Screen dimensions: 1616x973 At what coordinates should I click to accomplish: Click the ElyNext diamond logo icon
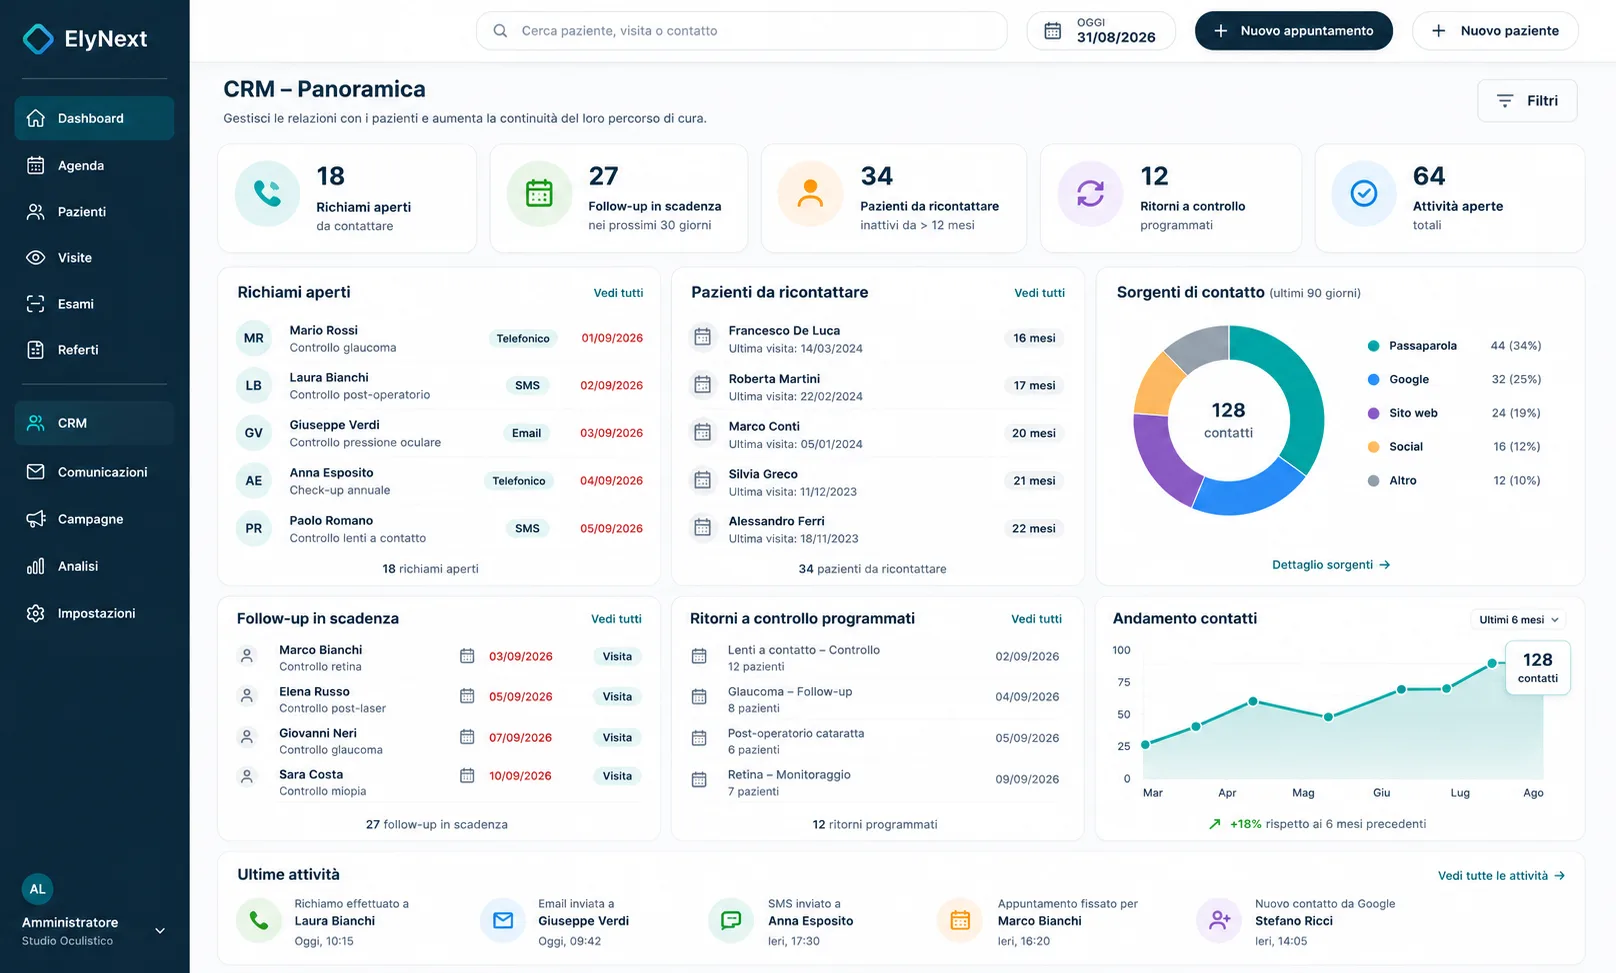[x=39, y=39]
